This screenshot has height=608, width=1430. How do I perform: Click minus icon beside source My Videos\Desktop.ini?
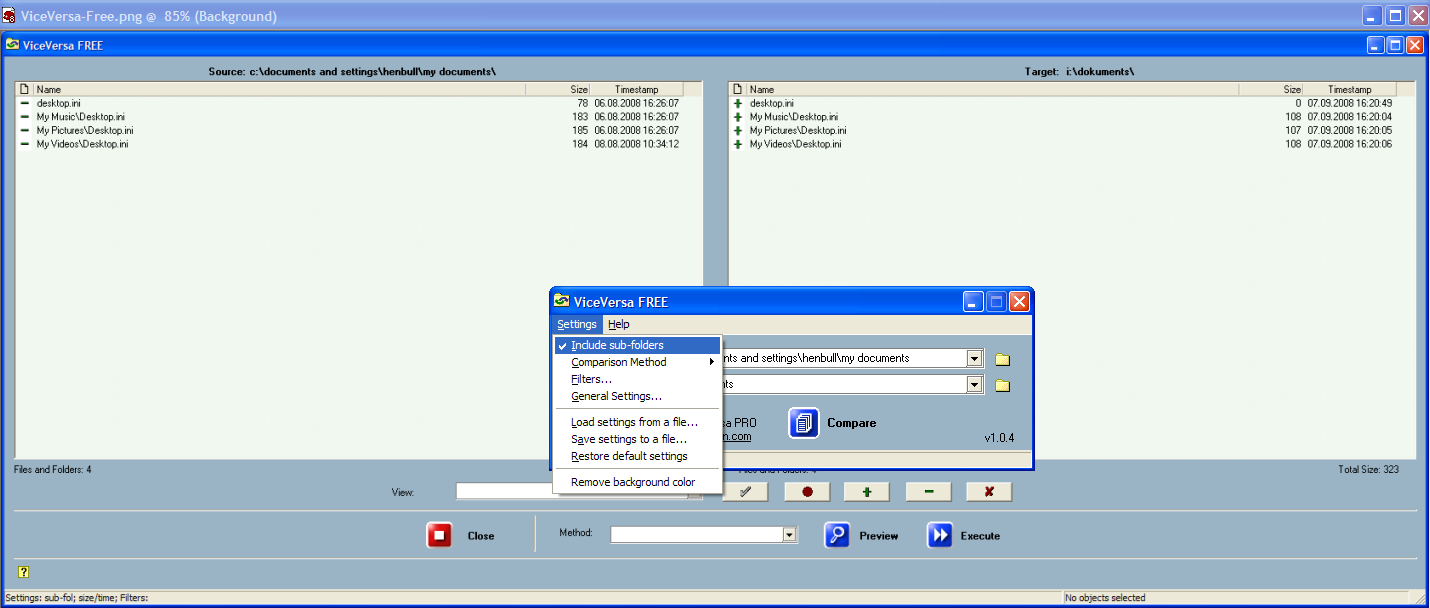(25, 144)
